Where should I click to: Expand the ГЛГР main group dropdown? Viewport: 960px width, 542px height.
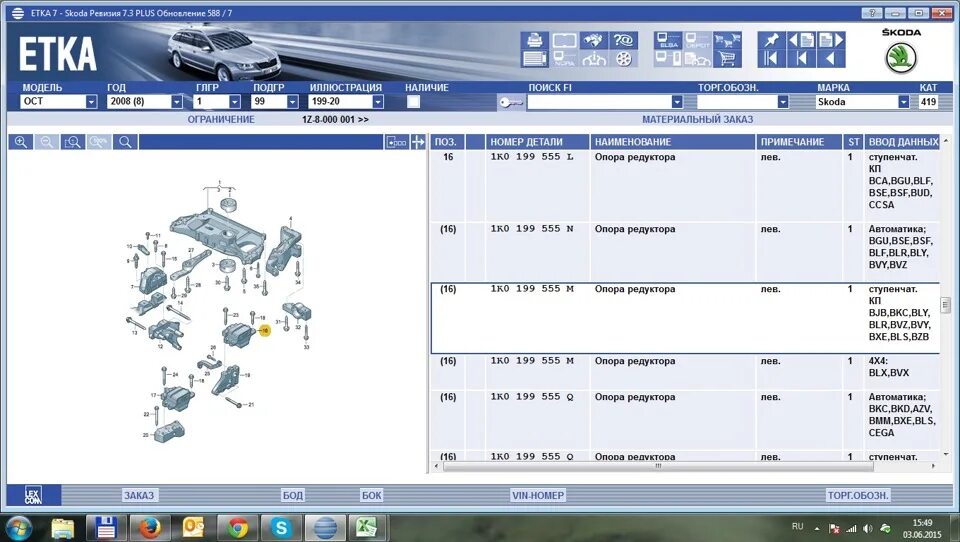(x=234, y=102)
